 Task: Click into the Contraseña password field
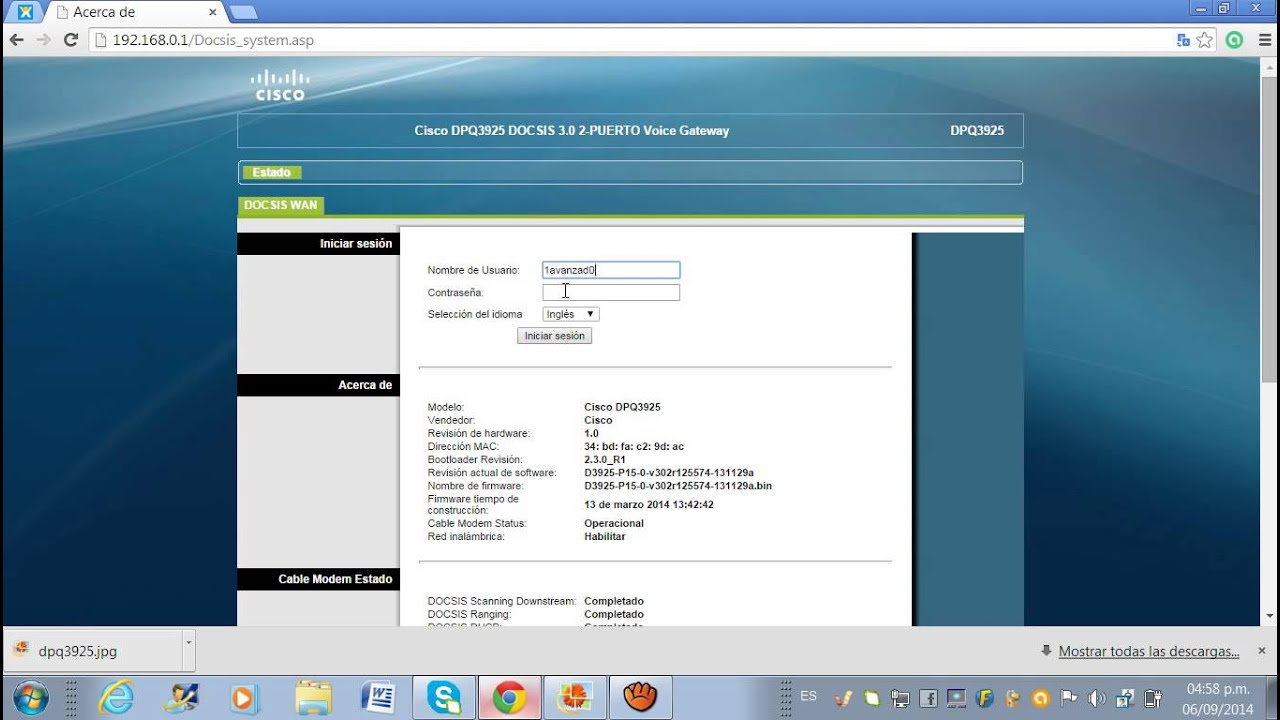(x=611, y=292)
